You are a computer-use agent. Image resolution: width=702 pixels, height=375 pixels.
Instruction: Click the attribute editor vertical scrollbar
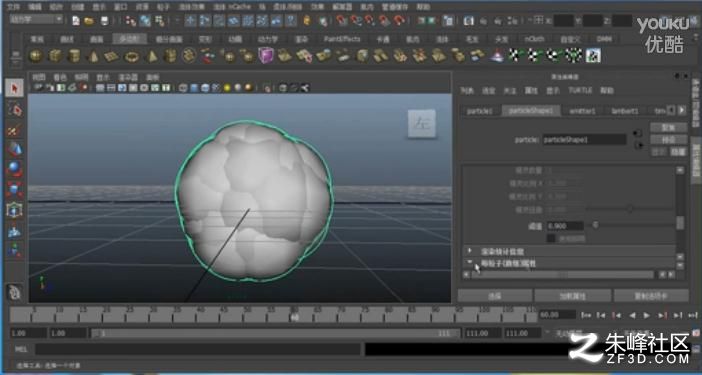[680, 222]
